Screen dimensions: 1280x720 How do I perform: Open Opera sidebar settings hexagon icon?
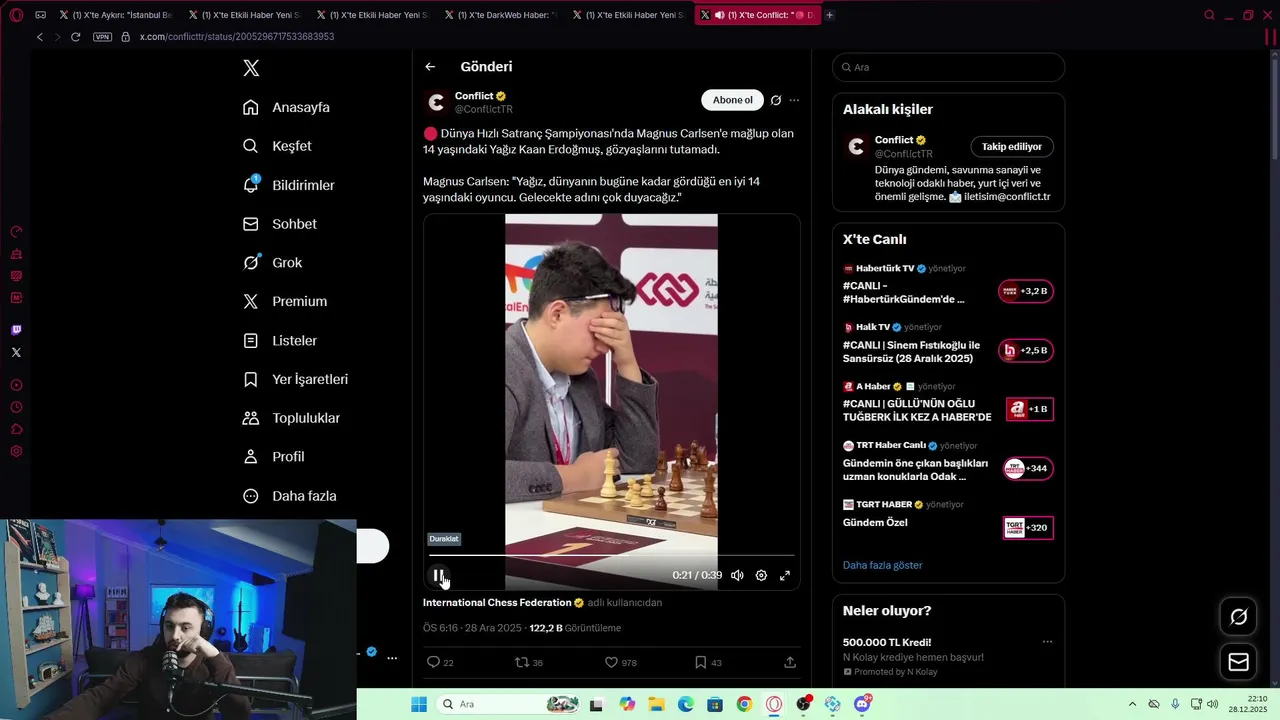[16, 451]
